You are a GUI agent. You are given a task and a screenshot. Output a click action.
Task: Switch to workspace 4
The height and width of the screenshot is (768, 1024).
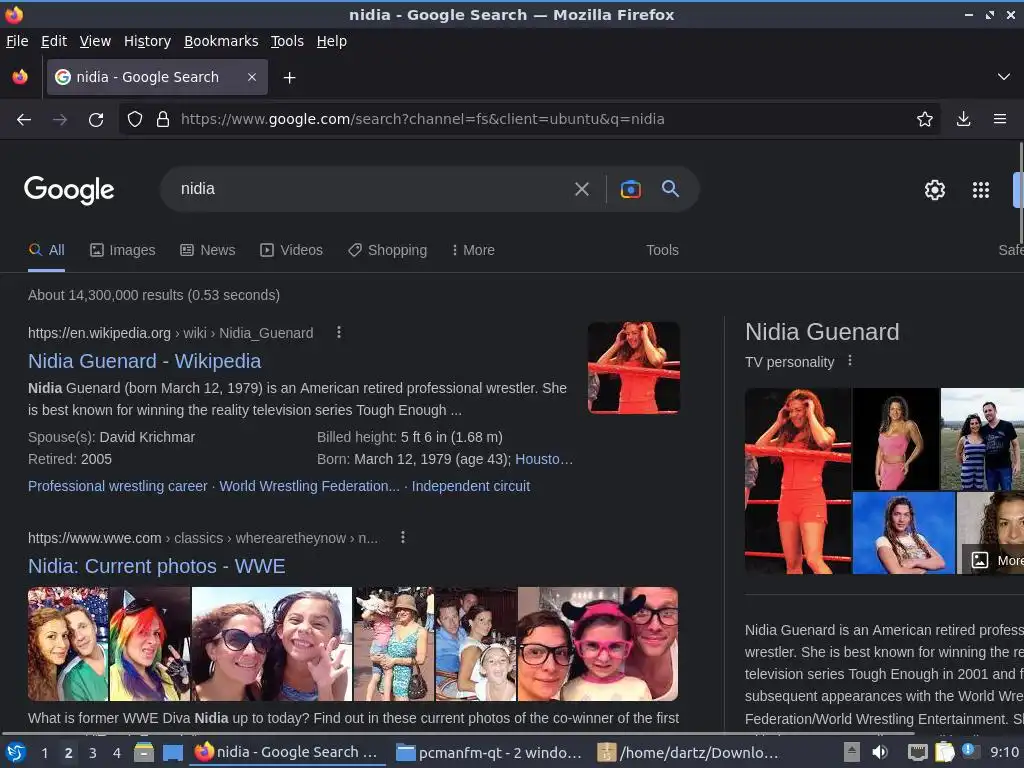click(117, 753)
